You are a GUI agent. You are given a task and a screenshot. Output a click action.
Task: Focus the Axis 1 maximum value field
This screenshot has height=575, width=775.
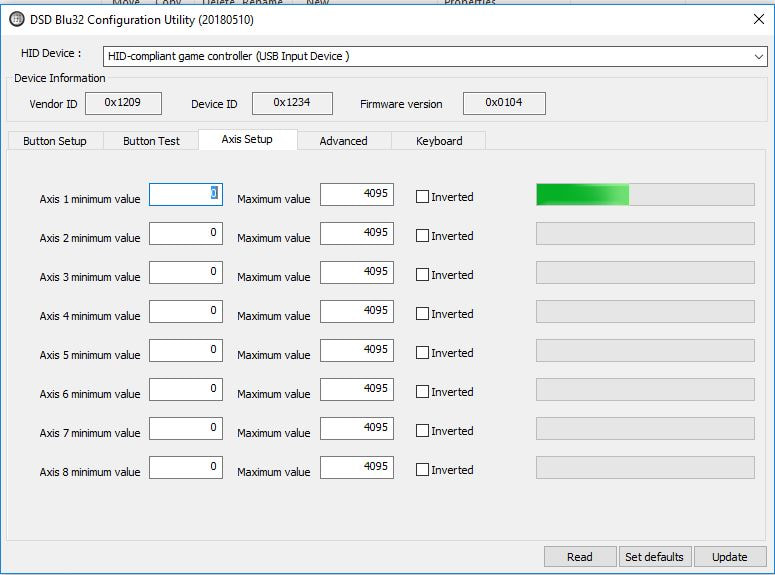356,194
